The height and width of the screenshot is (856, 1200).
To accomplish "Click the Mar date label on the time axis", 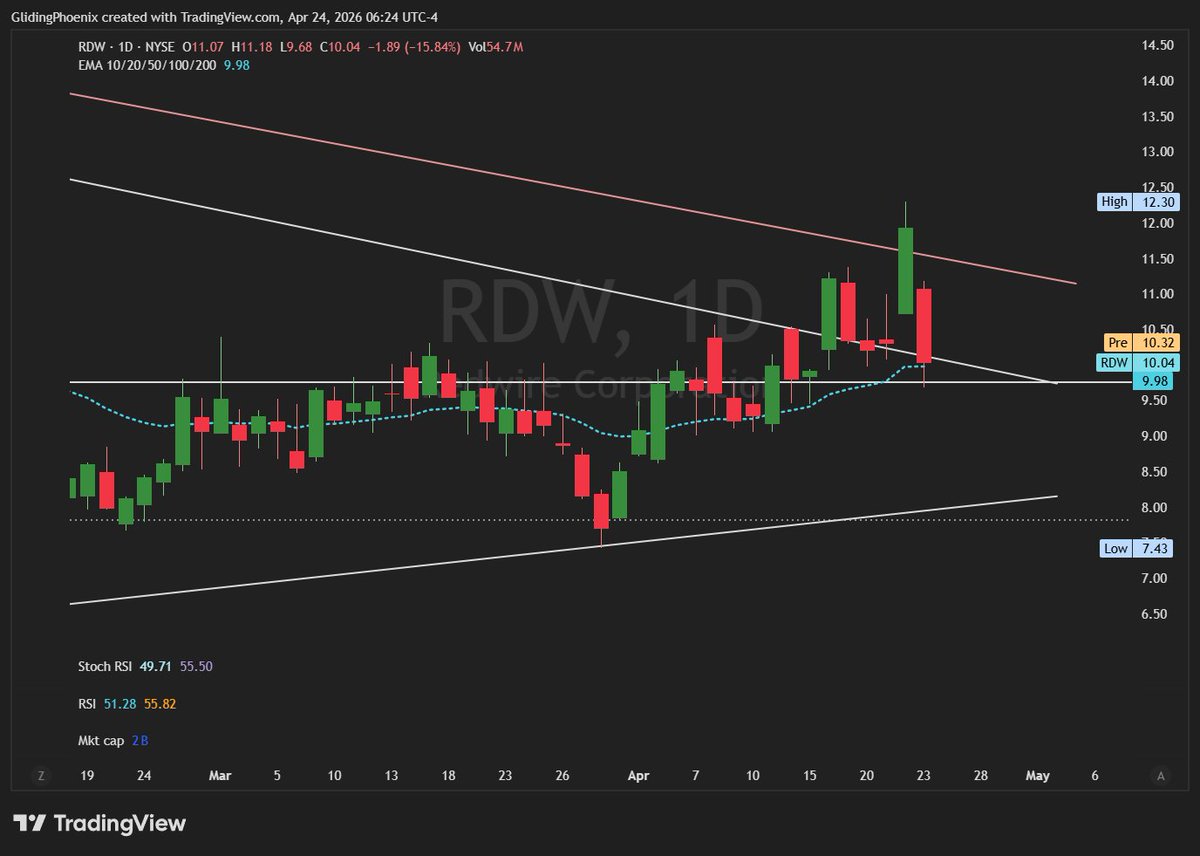I will pyautogui.click(x=221, y=775).
